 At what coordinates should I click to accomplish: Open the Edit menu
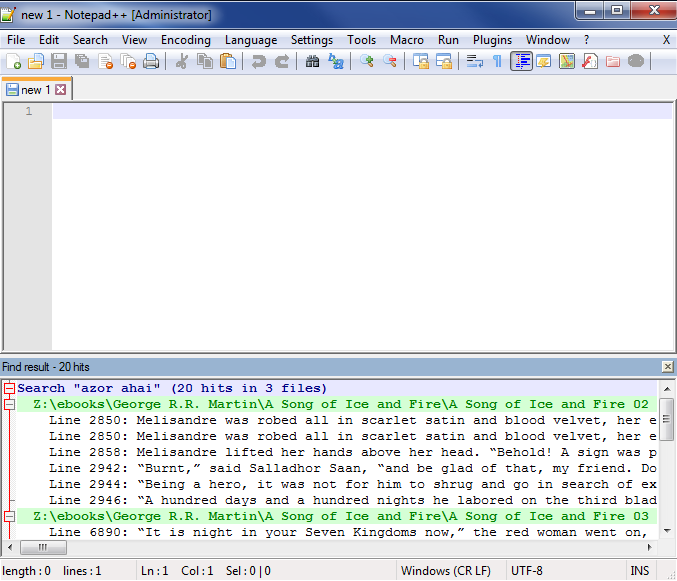pos(49,40)
